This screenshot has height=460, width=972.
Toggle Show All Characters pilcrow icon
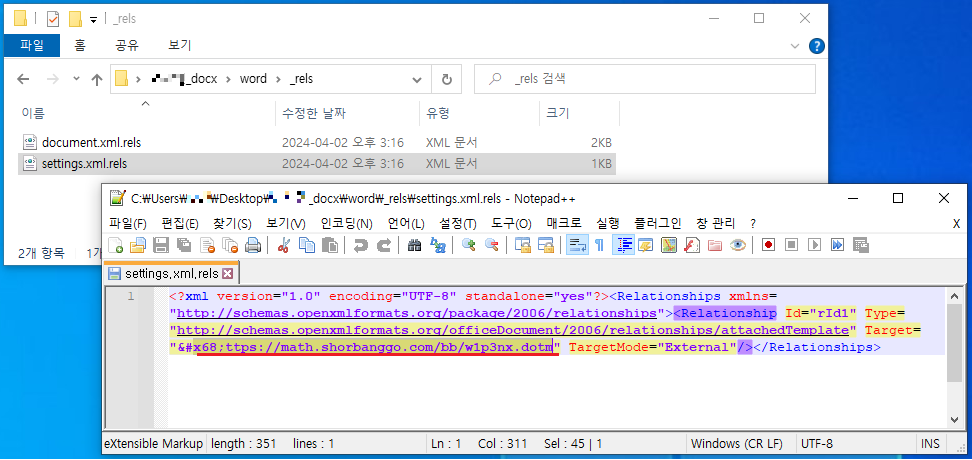click(x=600, y=245)
